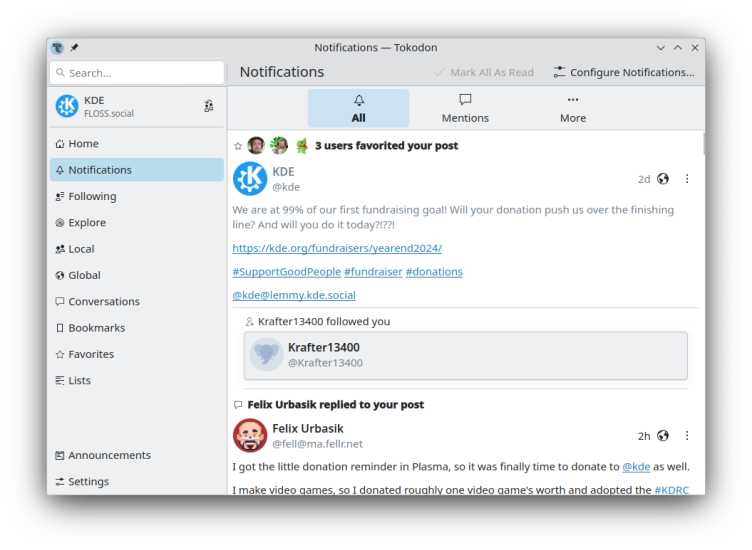Click the pin icon in the title bar
Viewport: 752px width, 550px height.
(x=74, y=48)
